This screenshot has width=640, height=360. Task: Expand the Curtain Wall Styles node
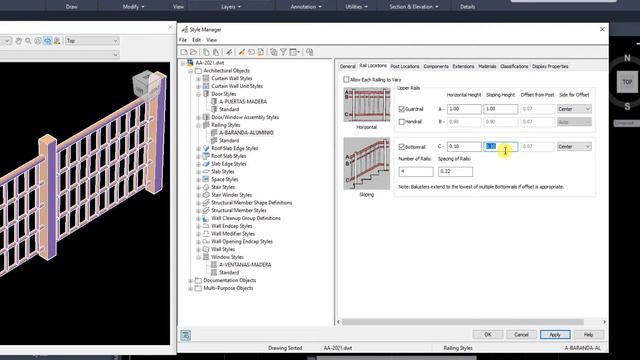pos(198,78)
